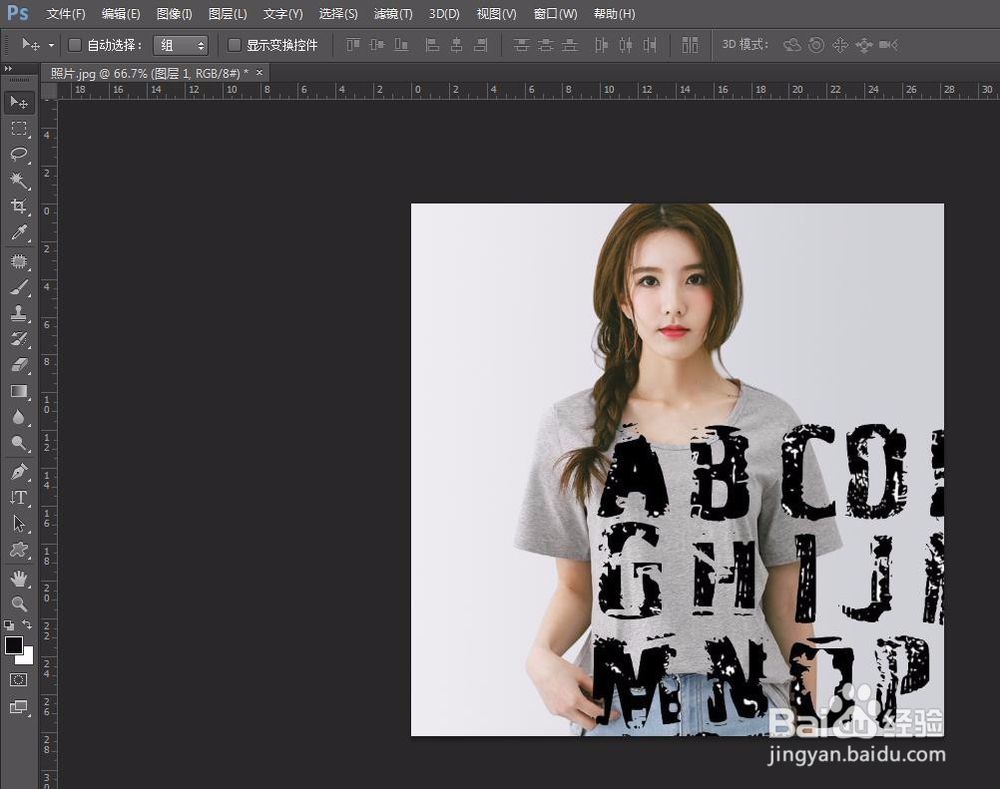
Task: Expand the collapsed toolbar double-arrow
Action: pyautogui.click(x=9, y=69)
